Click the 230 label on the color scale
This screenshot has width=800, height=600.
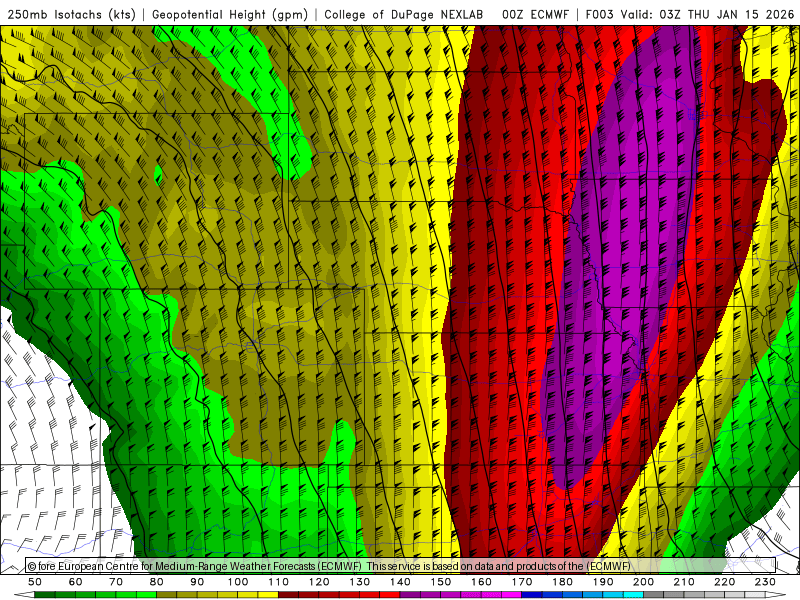[x=765, y=582]
